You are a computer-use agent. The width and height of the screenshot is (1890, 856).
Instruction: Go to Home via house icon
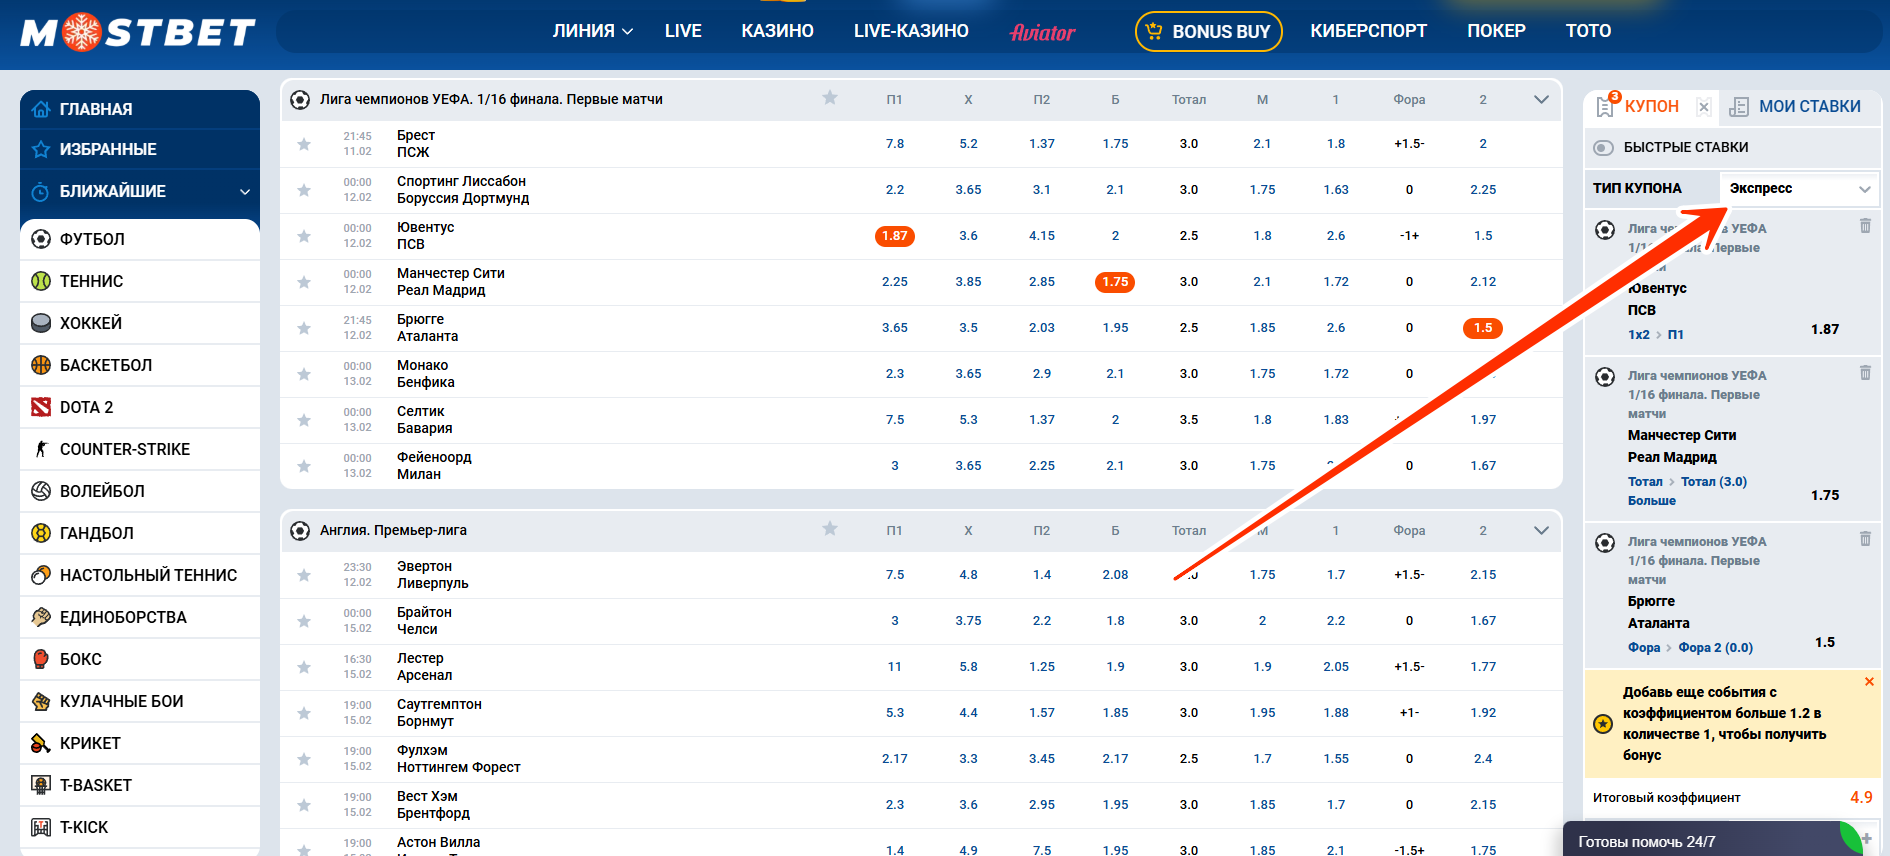41,109
